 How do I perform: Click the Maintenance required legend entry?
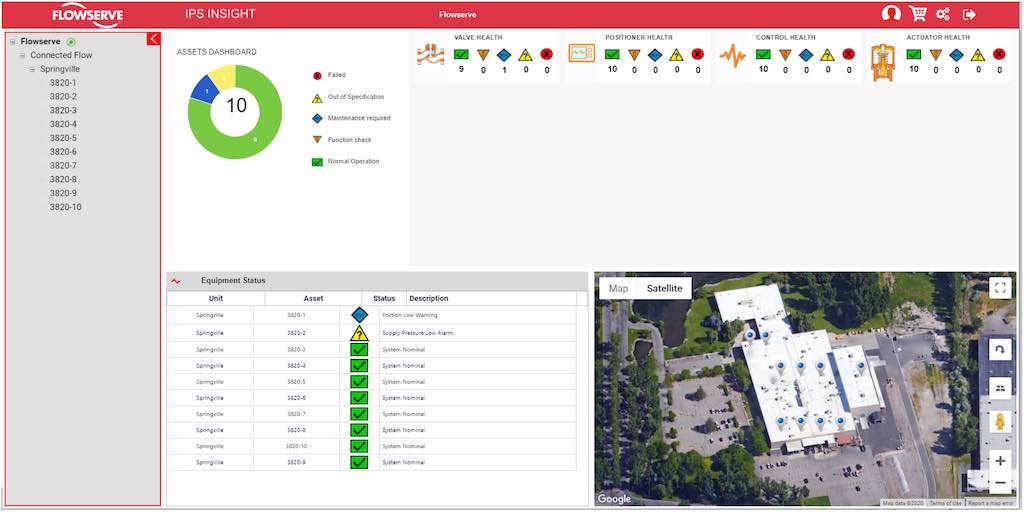351,118
